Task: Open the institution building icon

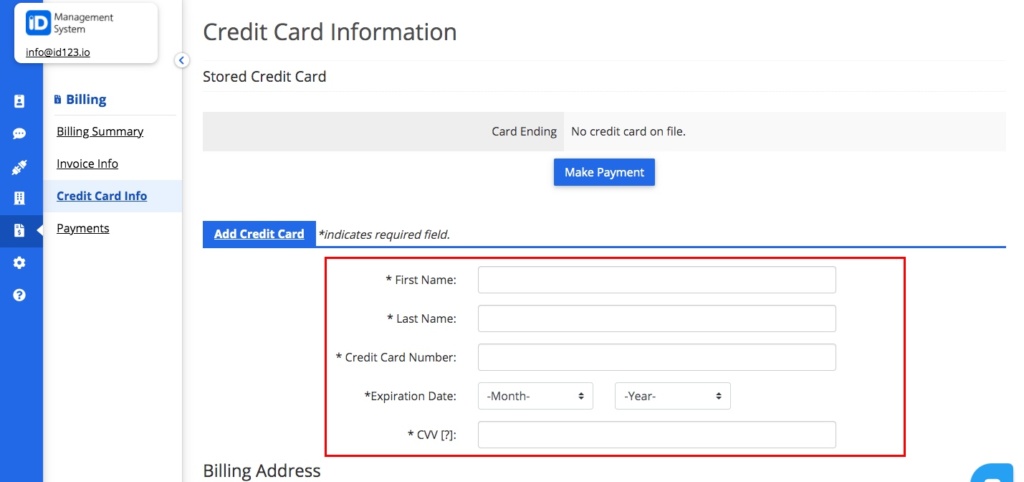Action: pyautogui.click(x=19, y=199)
